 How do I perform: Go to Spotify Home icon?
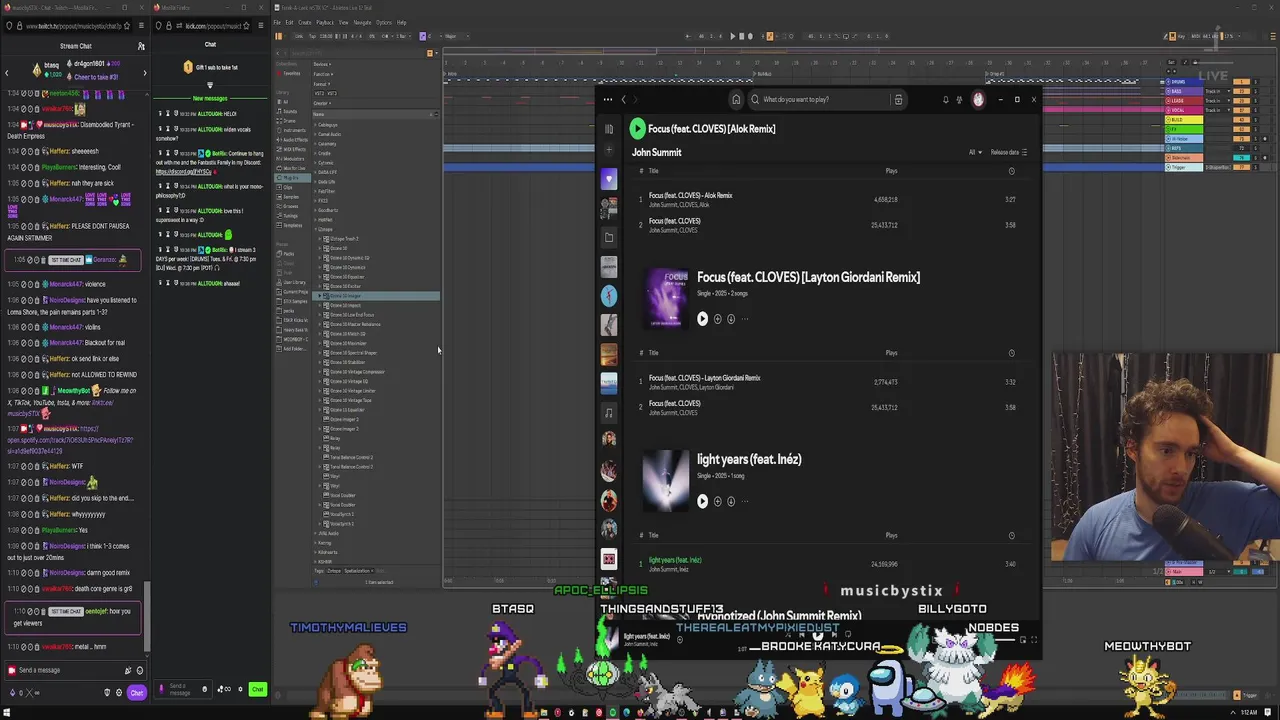pos(736,99)
